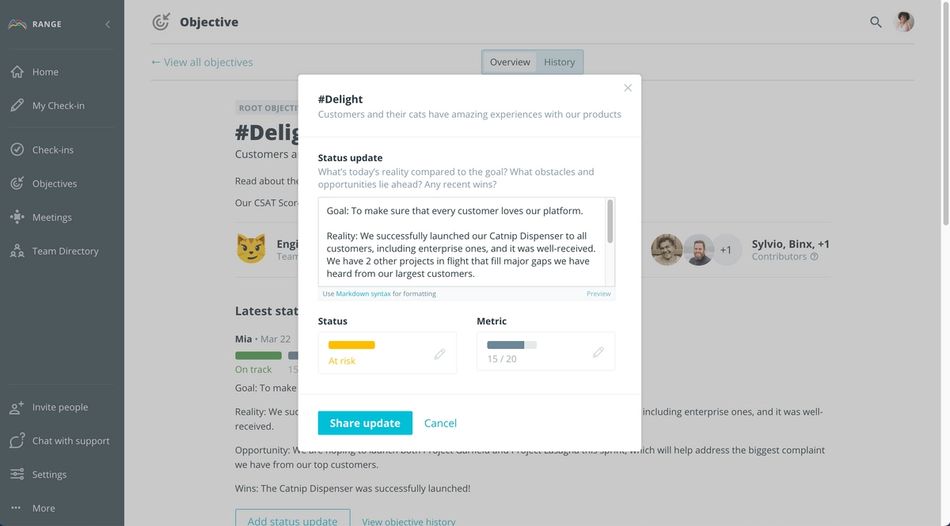Image resolution: width=950 pixels, height=526 pixels.
Task: Open user profile avatar menu
Action: coord(905,22)
